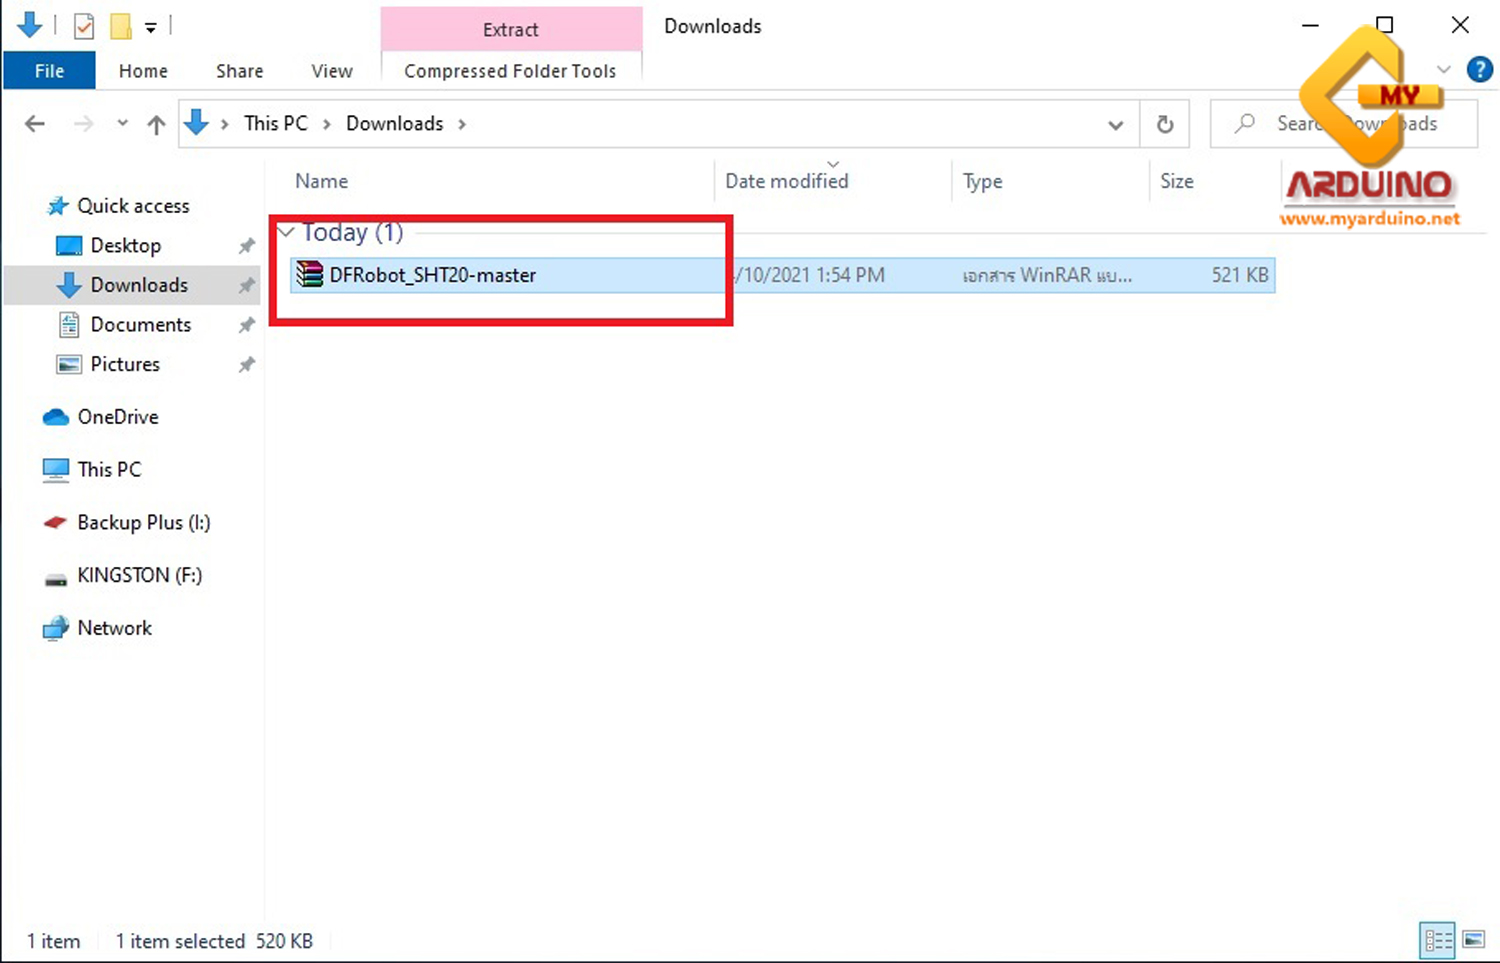The height and width of the screenshot is (963, 1500).
Task: Click the Refresh button beside address bar
Action: pos(1164,124)
